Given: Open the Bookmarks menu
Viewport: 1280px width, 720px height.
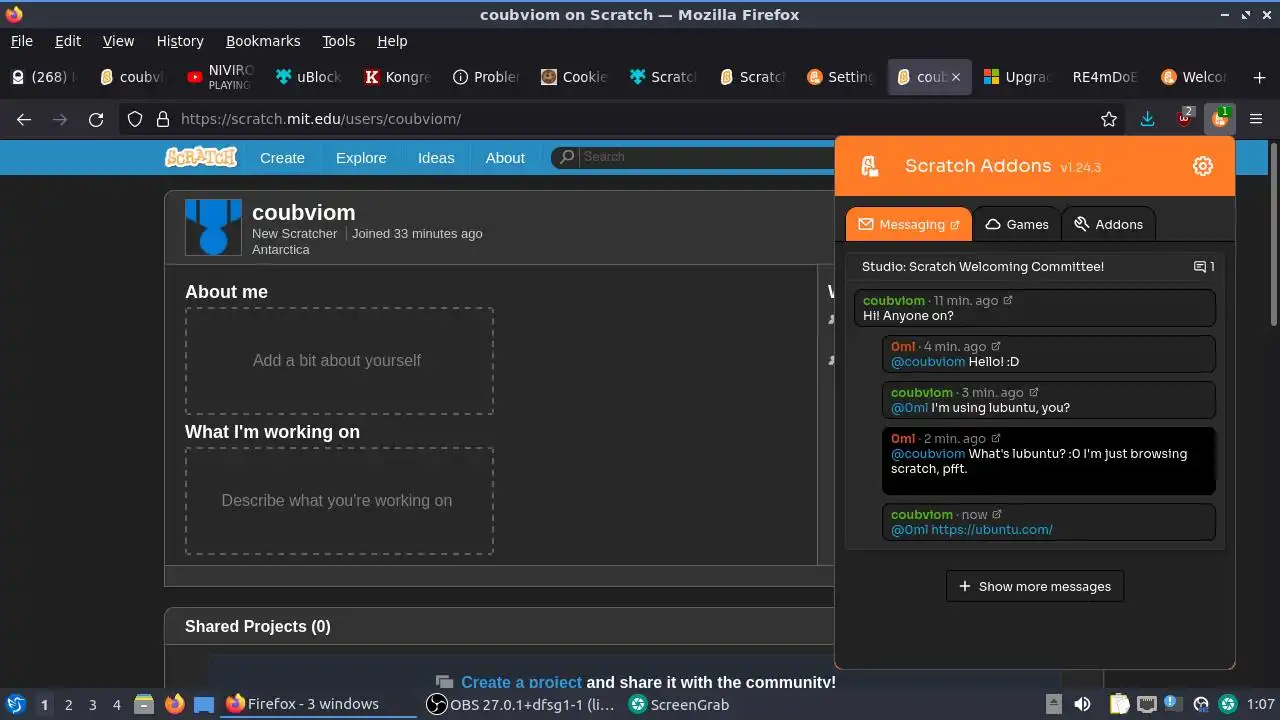Looking at the screenshot, I should [263, 41].
